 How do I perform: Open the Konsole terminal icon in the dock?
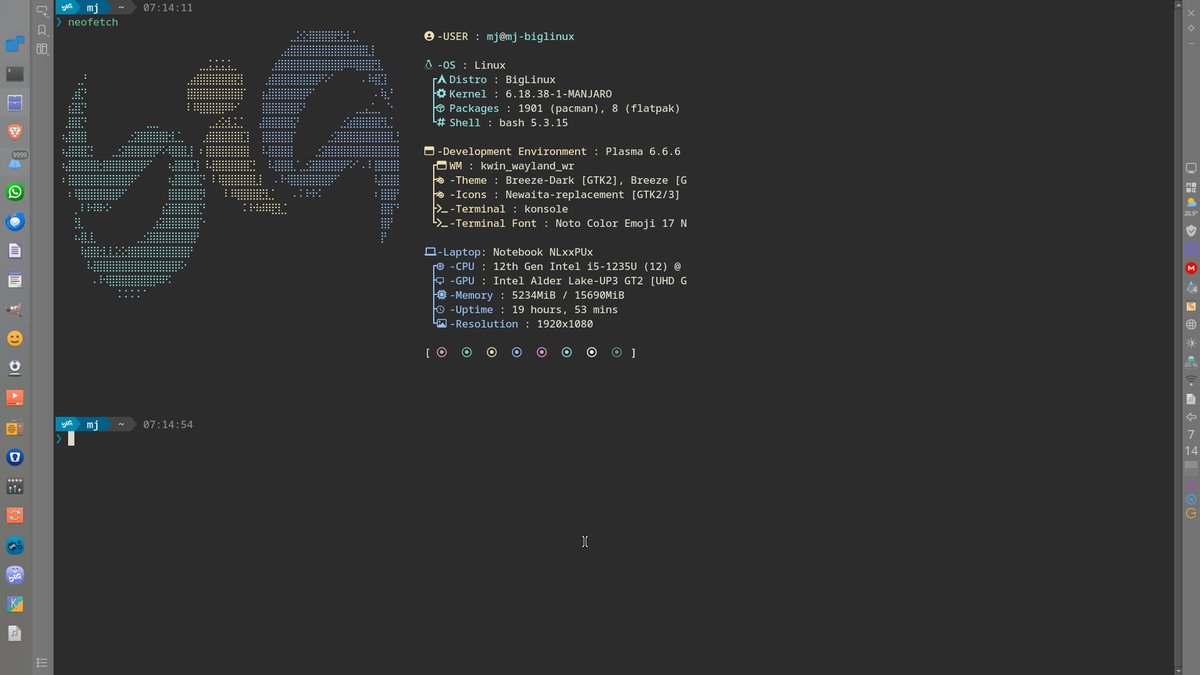click(x=15, y=73)
